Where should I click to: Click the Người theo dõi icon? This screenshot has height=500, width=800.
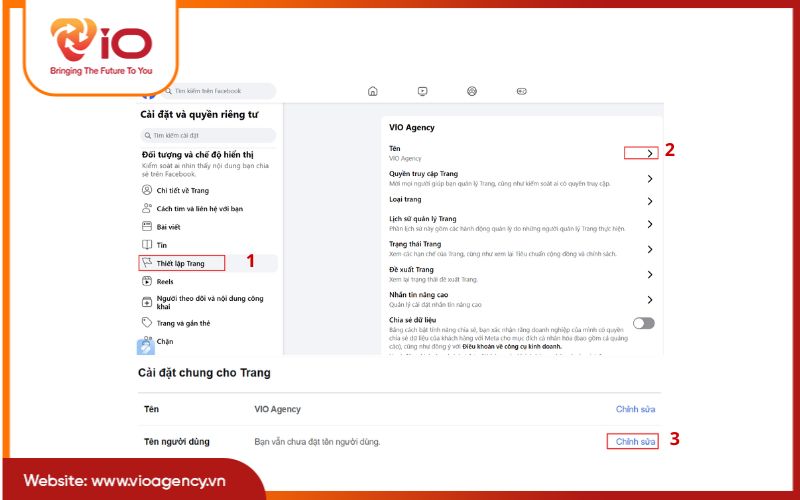147,302
